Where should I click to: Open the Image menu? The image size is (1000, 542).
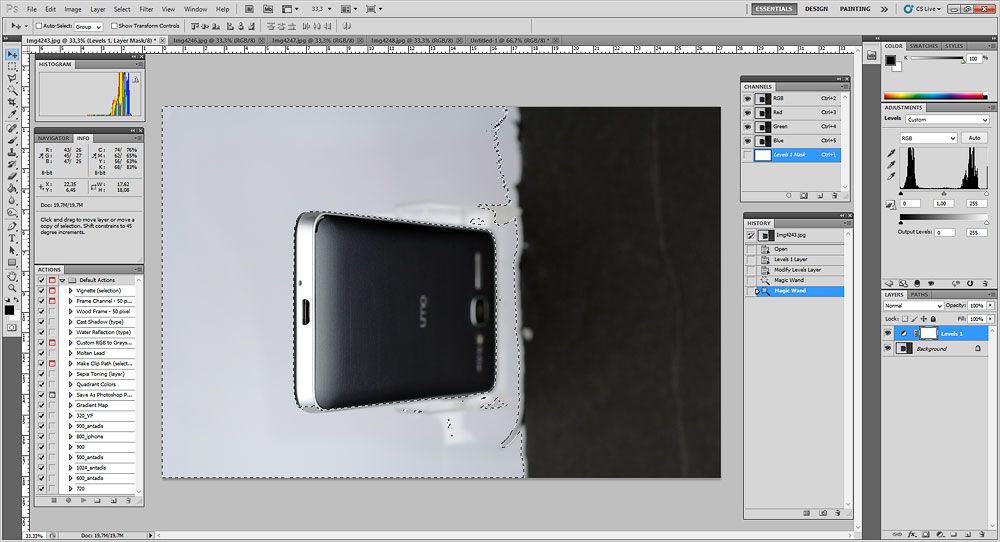73,10
